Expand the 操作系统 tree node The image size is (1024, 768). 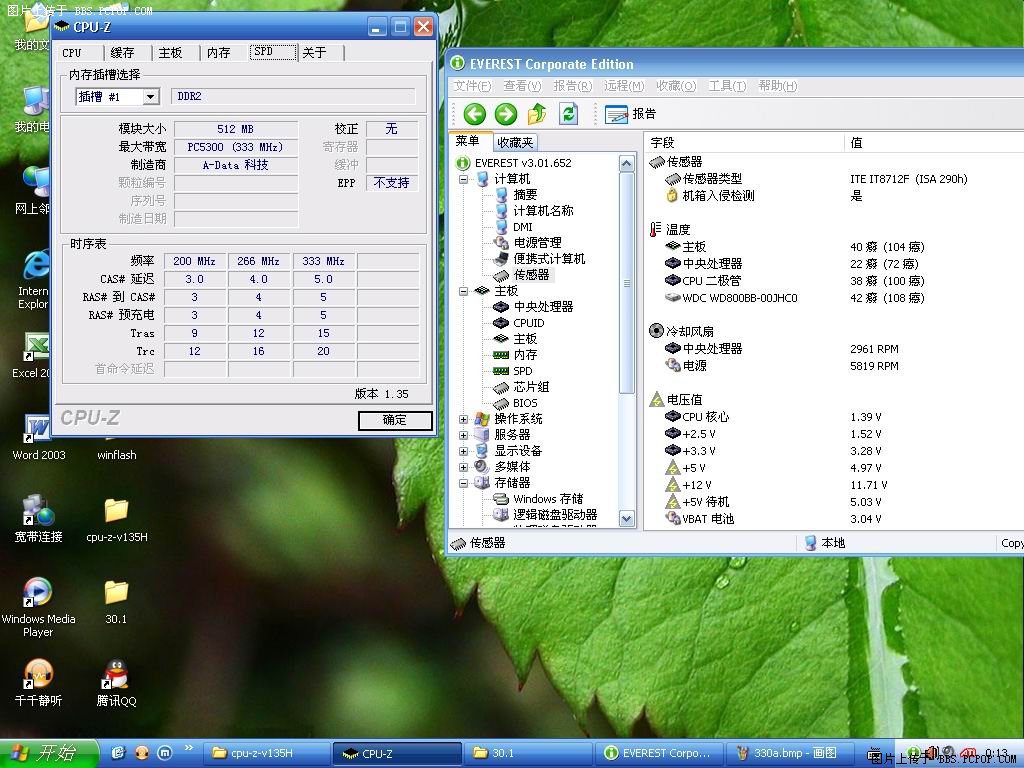(x=463, y=419)
